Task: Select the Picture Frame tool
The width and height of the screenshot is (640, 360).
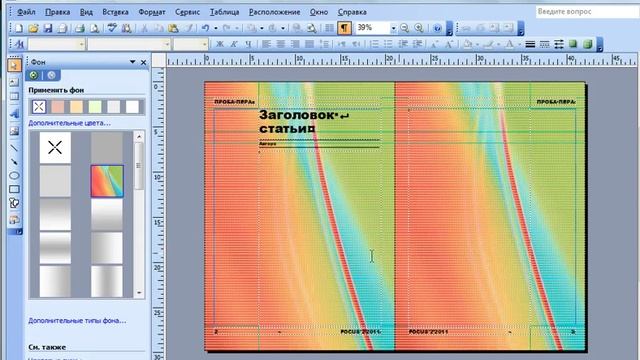Action: (x=14, y=131)
